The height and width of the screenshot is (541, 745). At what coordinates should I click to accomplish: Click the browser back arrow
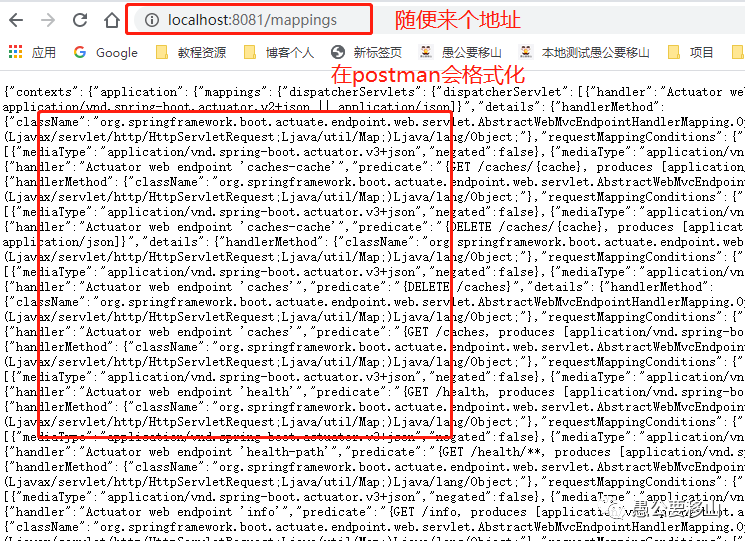16,20
